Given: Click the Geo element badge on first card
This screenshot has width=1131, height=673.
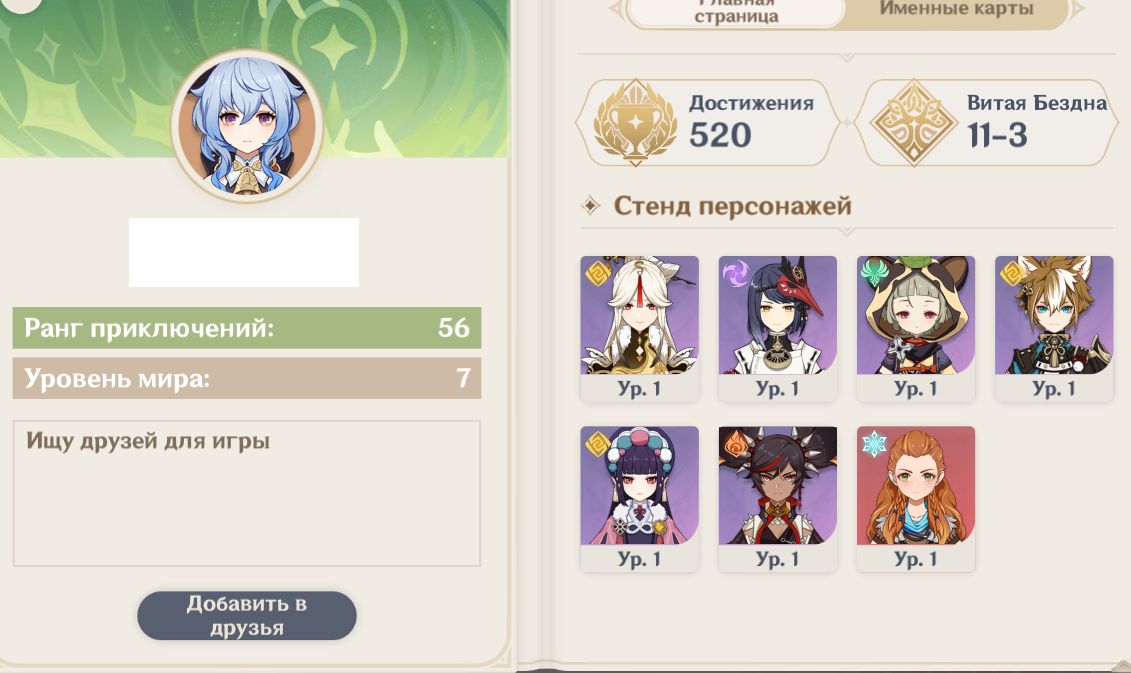Looking at the screenshot, I should click(598, 273).
